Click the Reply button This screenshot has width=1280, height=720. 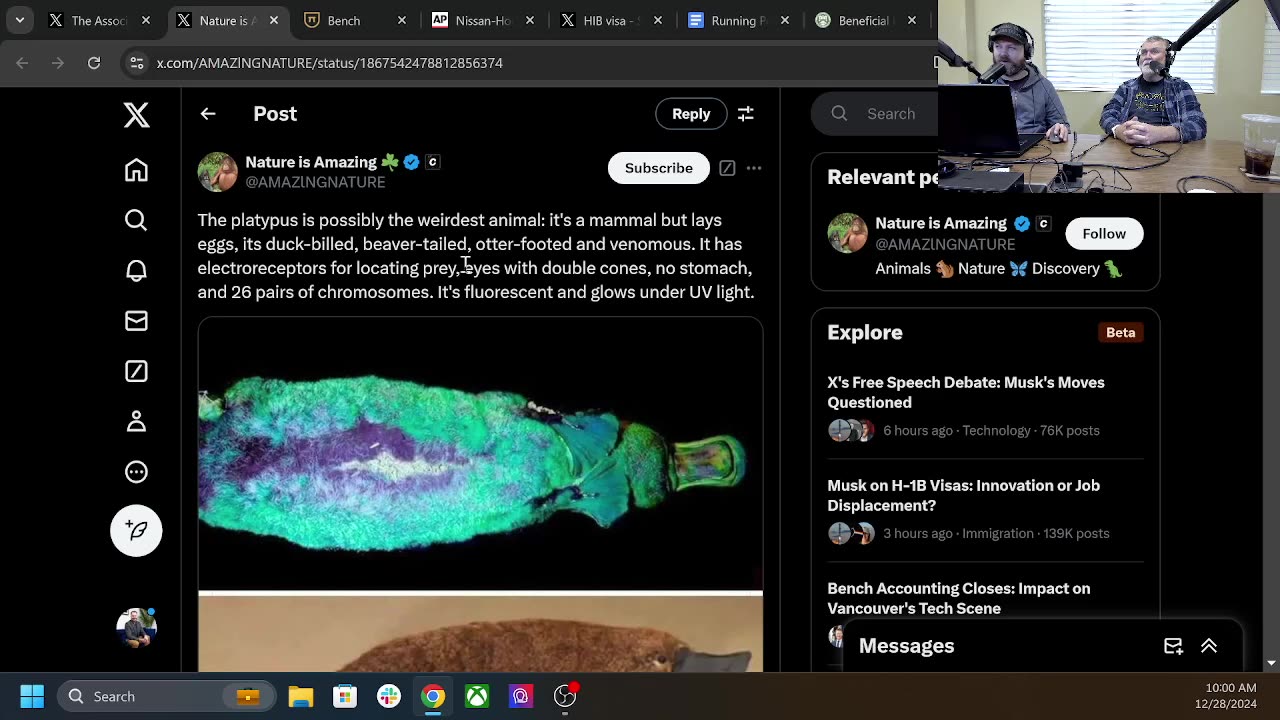coord(691,114)
